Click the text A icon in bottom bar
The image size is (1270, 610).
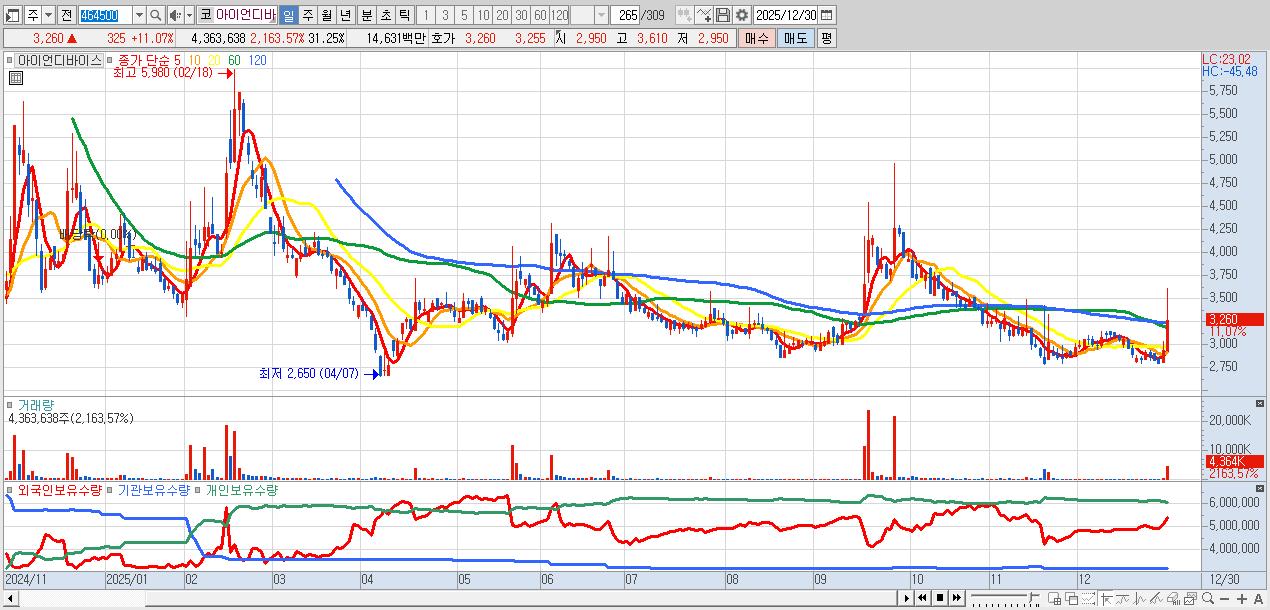click(x=1258, y=599)
